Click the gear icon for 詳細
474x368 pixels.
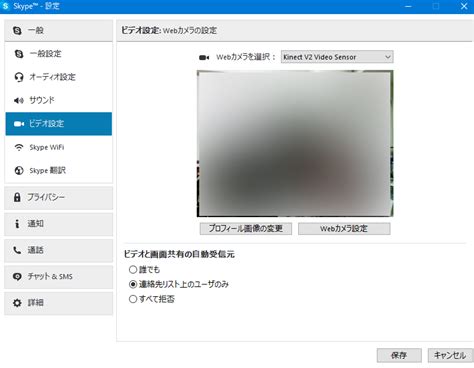tap(17, 303)
